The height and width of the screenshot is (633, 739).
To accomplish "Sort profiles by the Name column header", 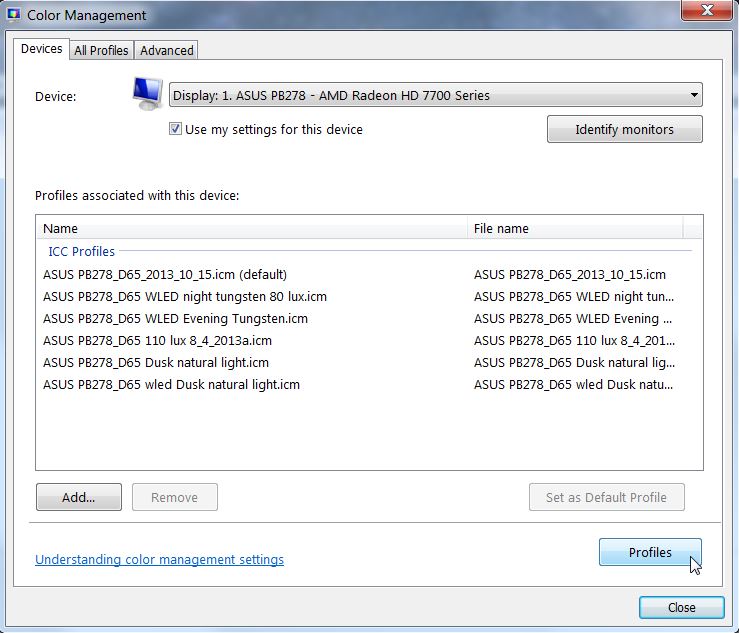I will coord(250,228).
